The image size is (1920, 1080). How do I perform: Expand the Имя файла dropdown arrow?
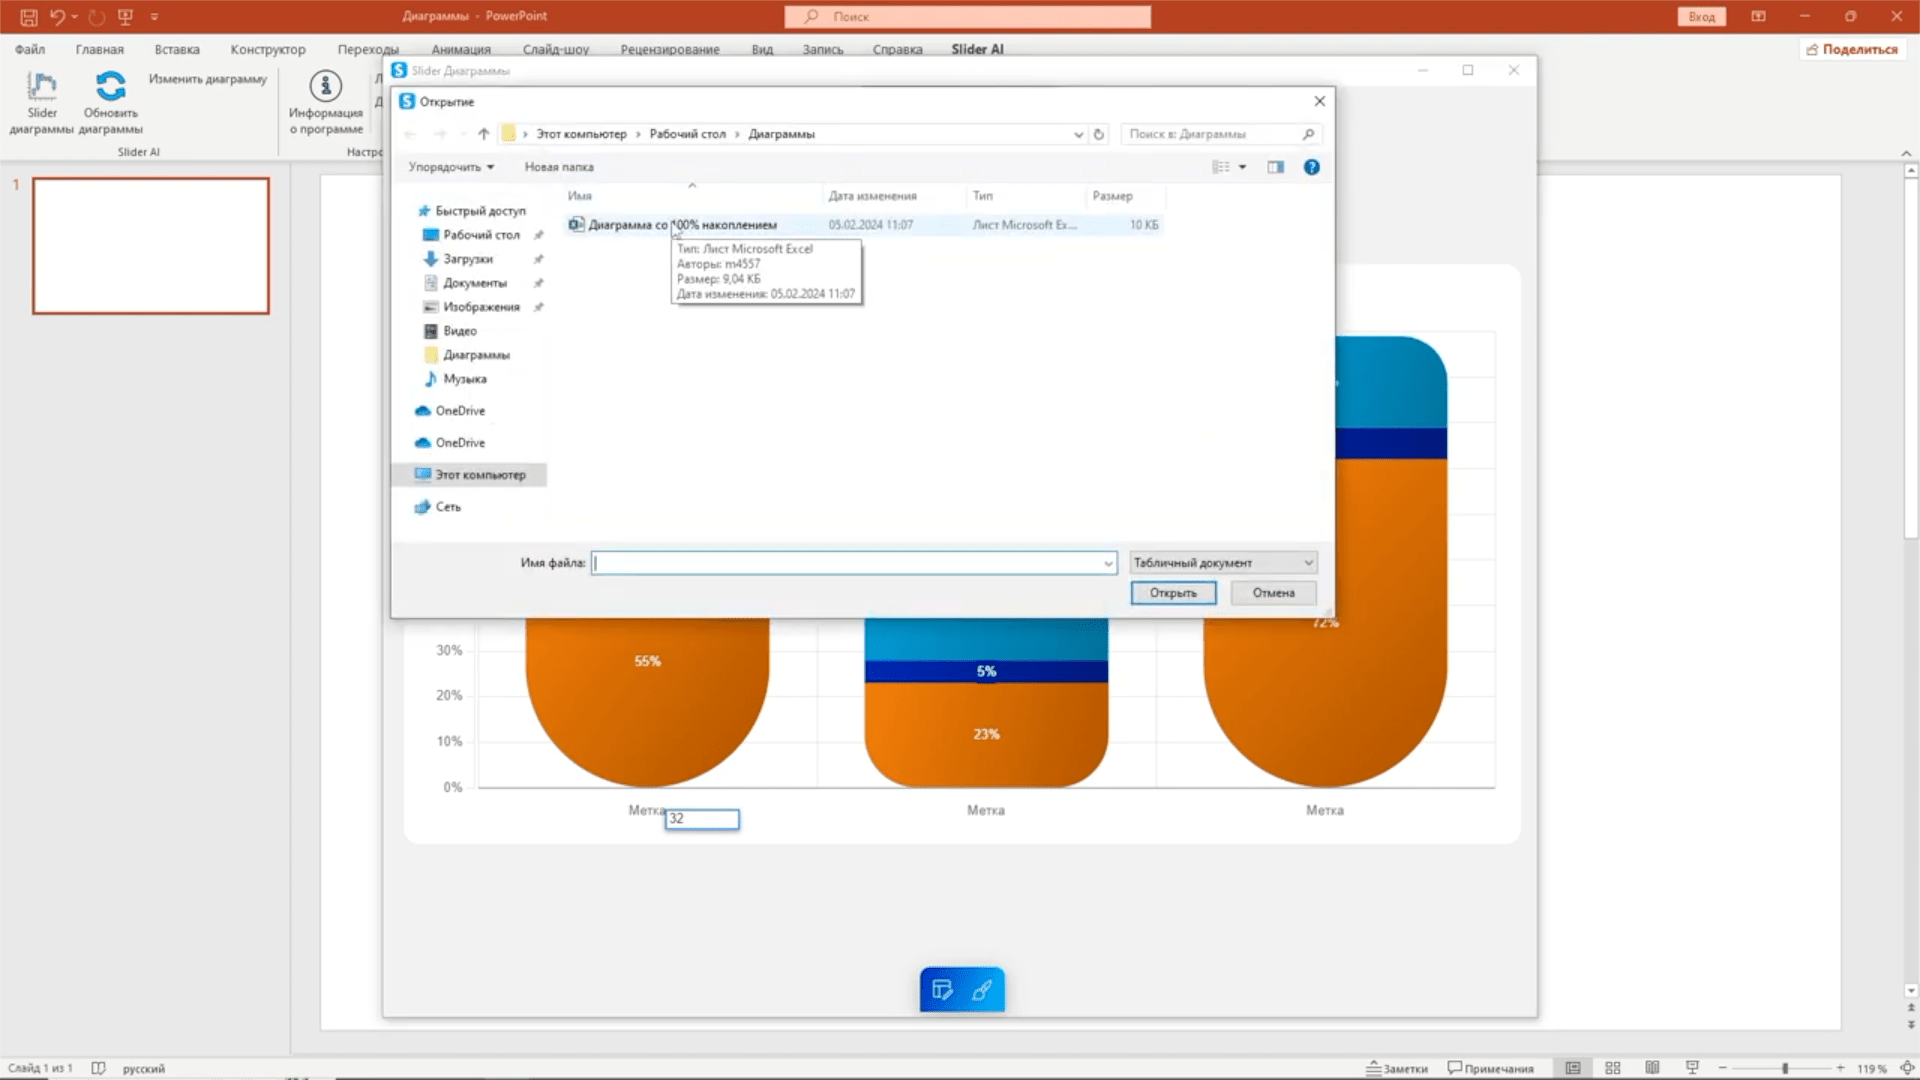[x=1108, y=563]
